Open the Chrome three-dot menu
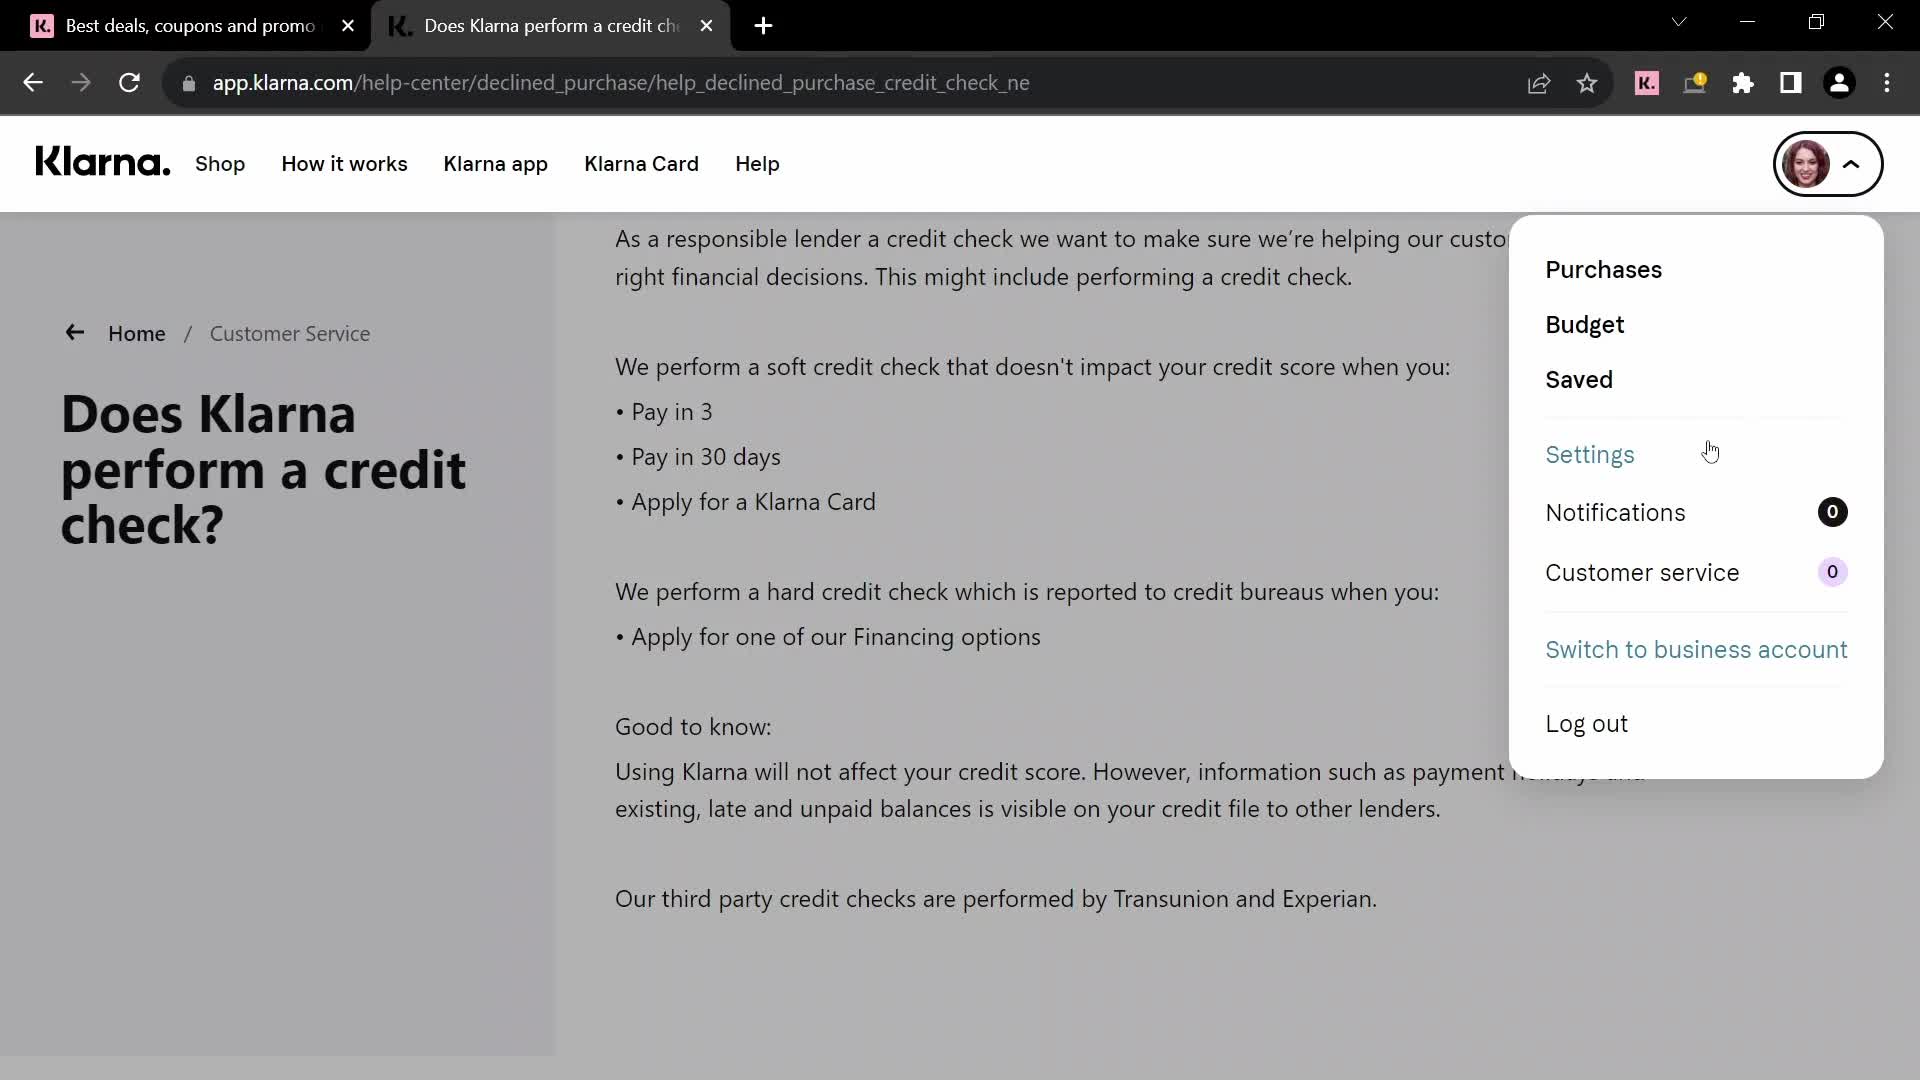 (x=1887, y=83)
